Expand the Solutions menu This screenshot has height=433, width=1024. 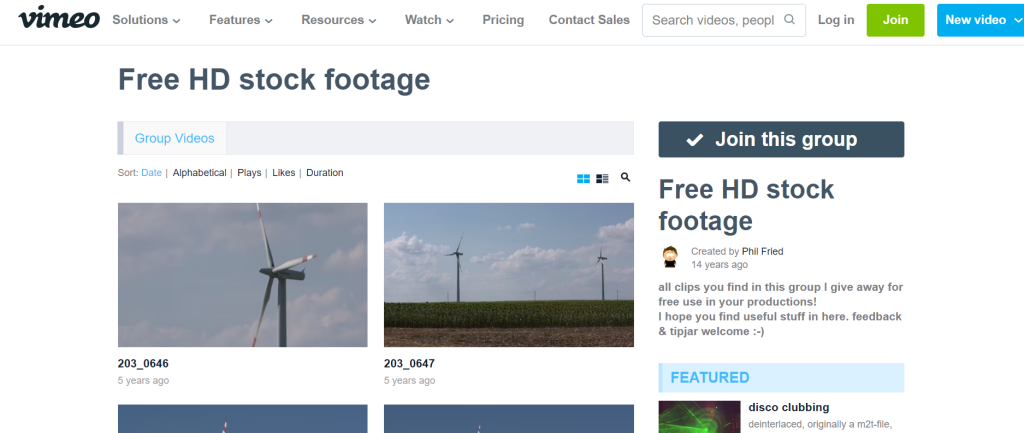pyautogui.click(x=146, y=20)
